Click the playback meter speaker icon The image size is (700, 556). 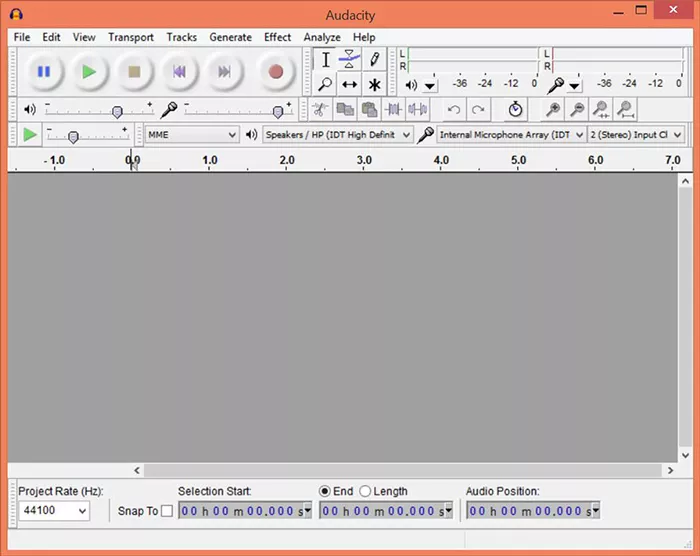click(x=411, y=85)
